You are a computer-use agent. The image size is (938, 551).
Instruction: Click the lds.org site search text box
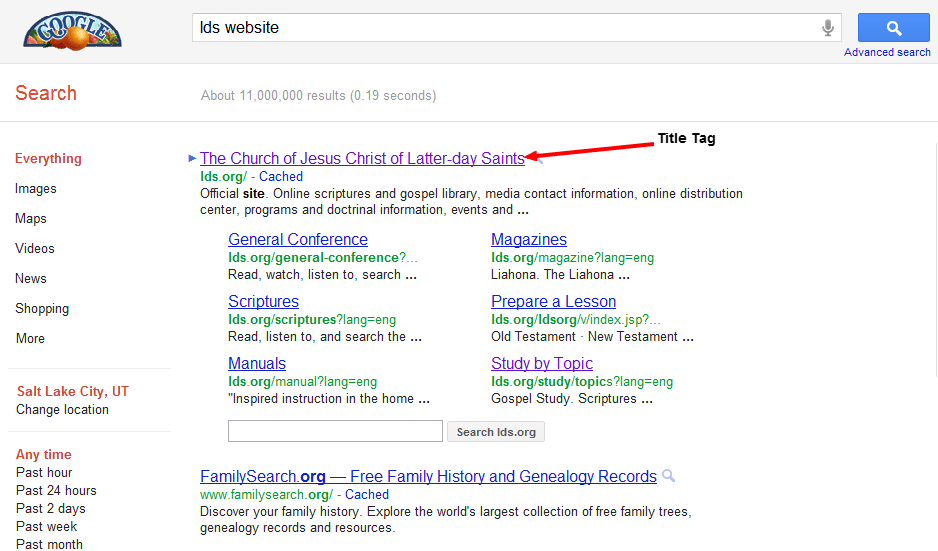tap(335, 432)
